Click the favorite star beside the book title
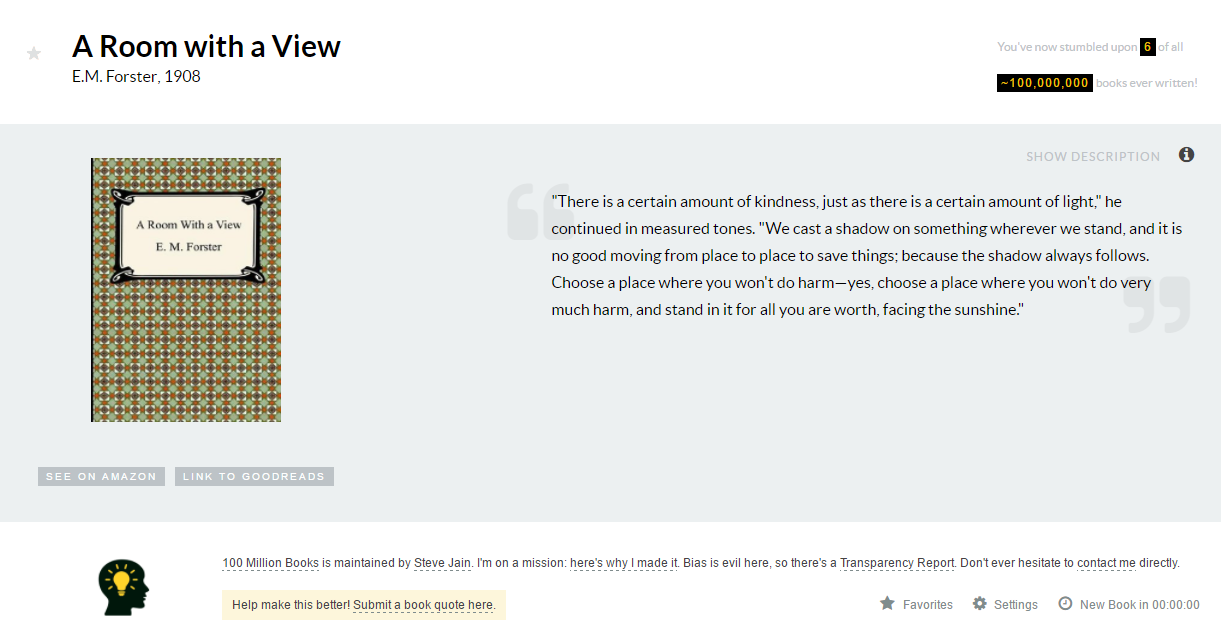Image resolution: width=1221 pixels, height=634 pixels. 34,53
